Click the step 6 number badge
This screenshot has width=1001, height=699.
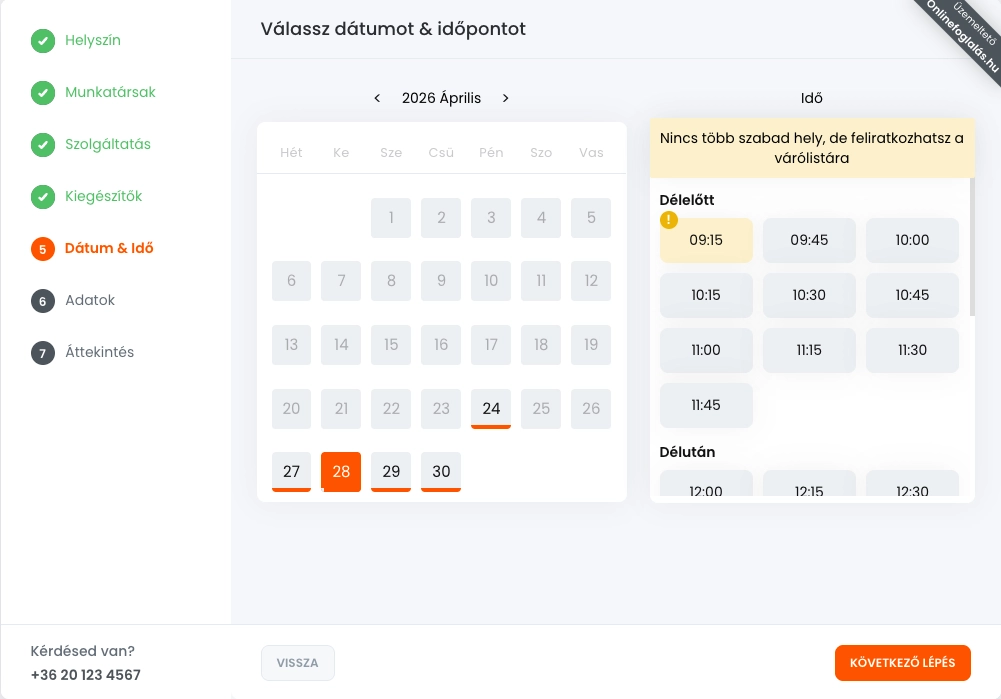(42, 301)
